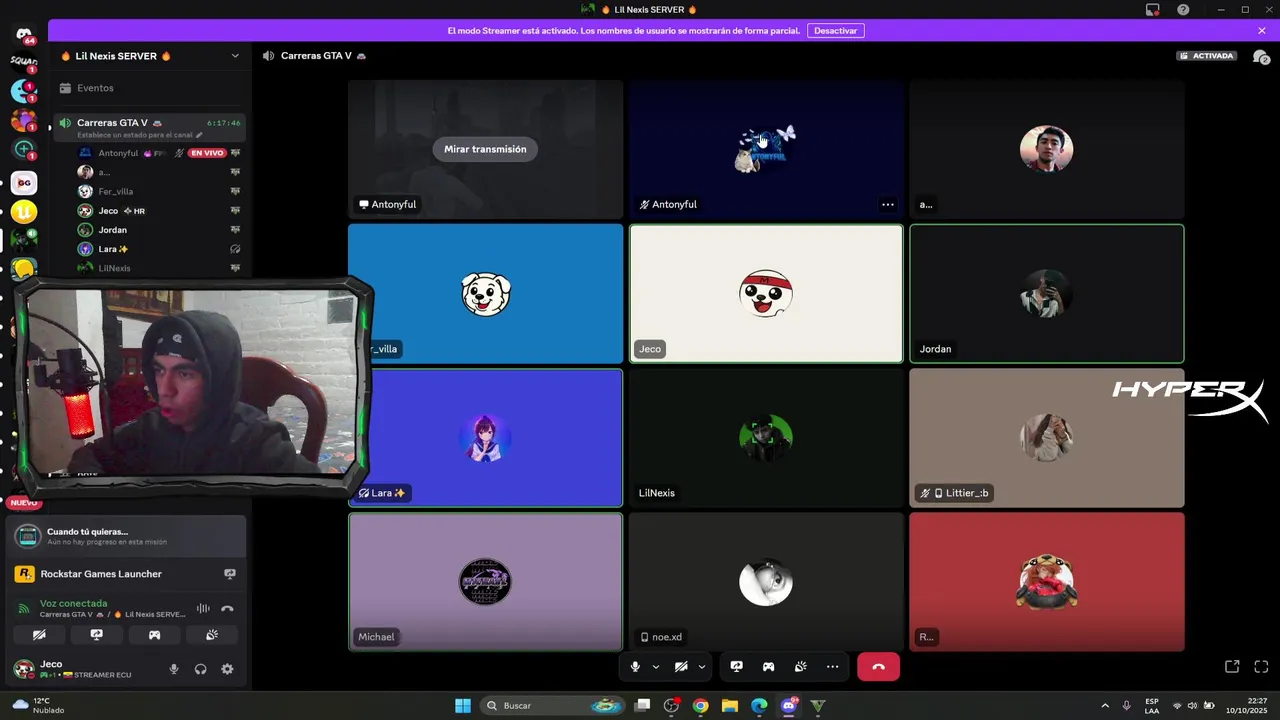Image resolution: width=1280 pixels, height=720 pixels.
Task: Select the Antonyful avatar video tile
Action: tap(766, 149)
